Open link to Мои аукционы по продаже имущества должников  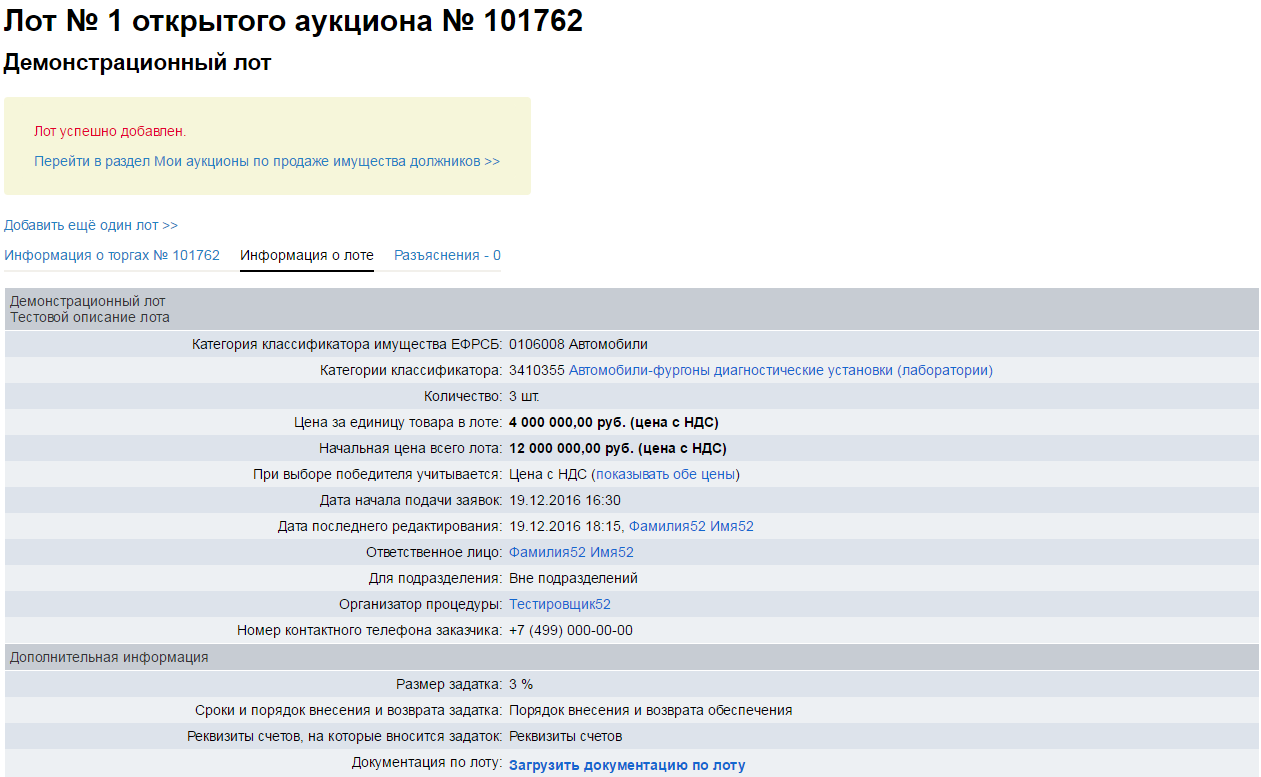point(267,161)
